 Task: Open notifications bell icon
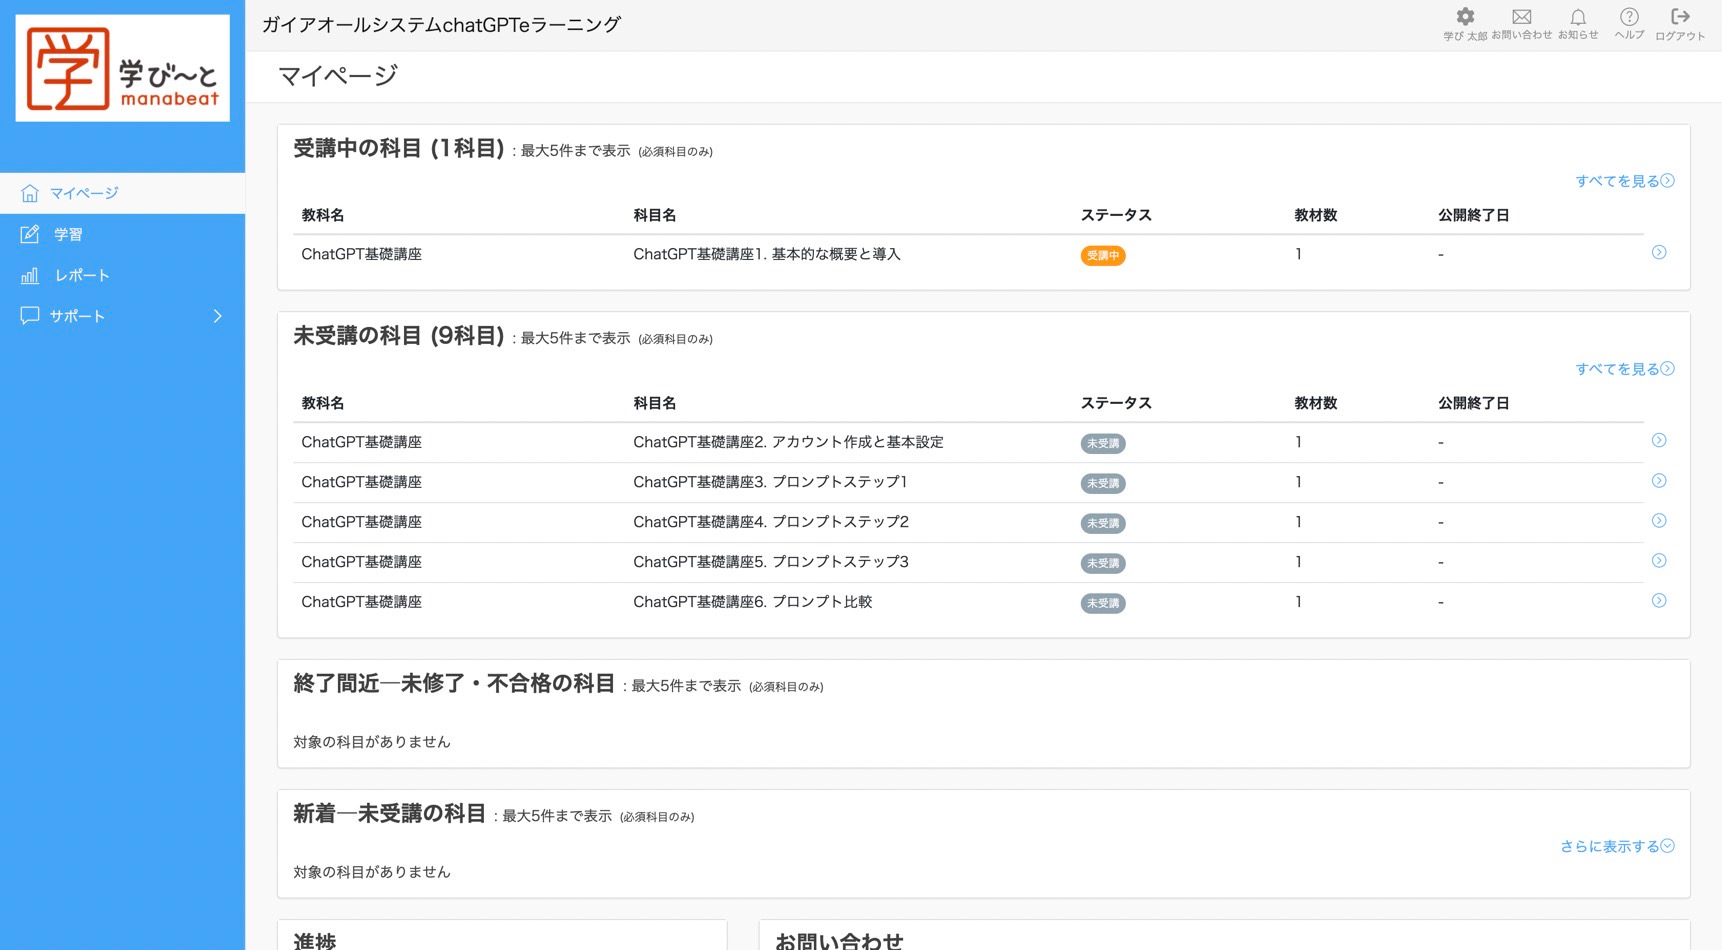pos(1577,17)
